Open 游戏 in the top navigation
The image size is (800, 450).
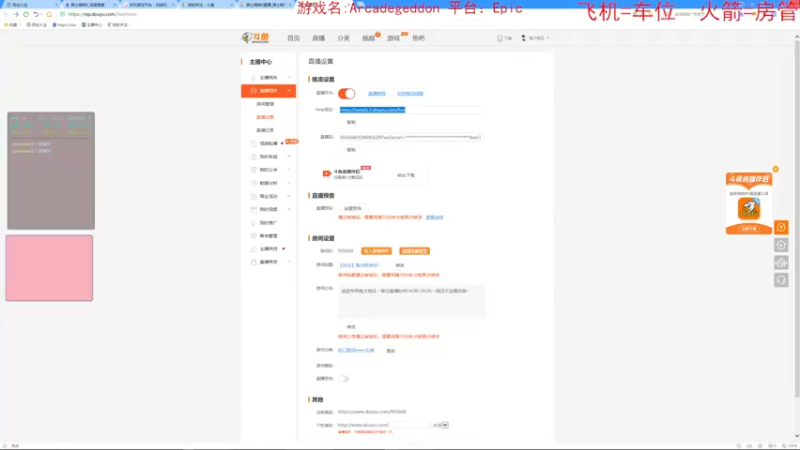pyautogui.click(x=393, y=38)
